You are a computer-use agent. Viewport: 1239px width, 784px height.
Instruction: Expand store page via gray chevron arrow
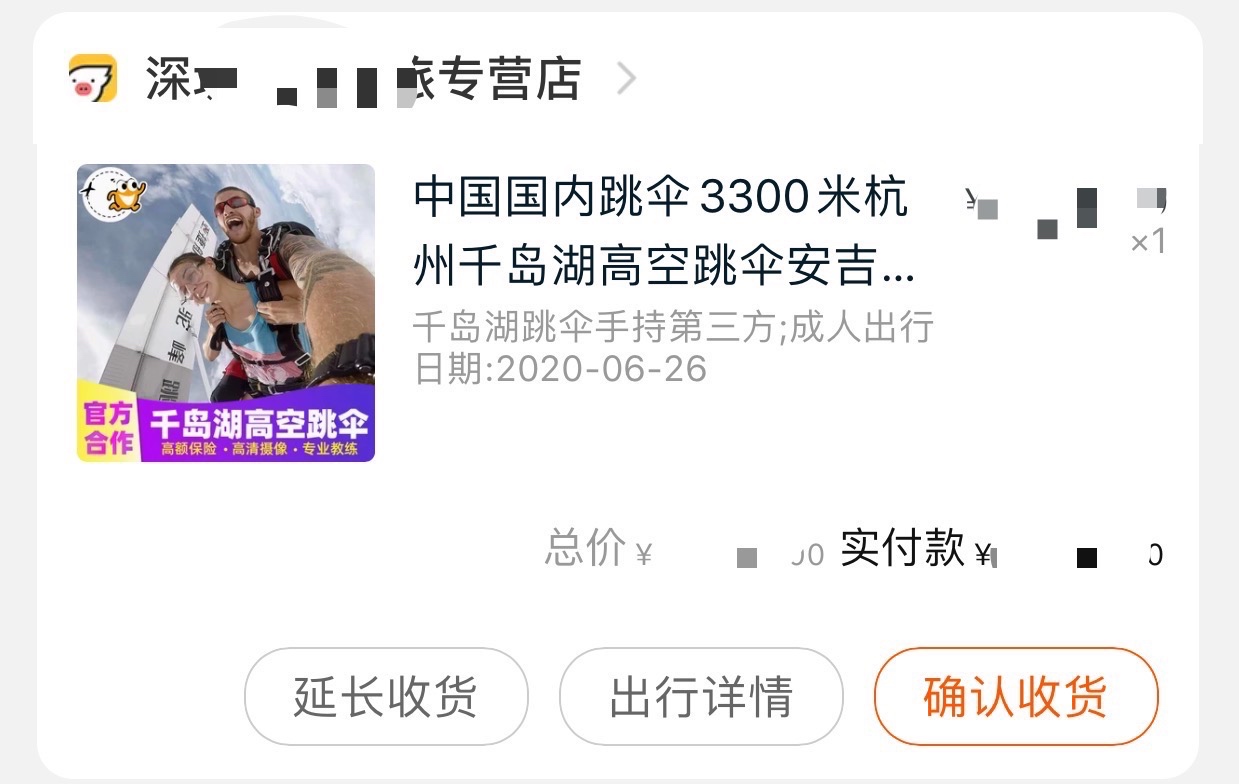(x=626, y=78)
